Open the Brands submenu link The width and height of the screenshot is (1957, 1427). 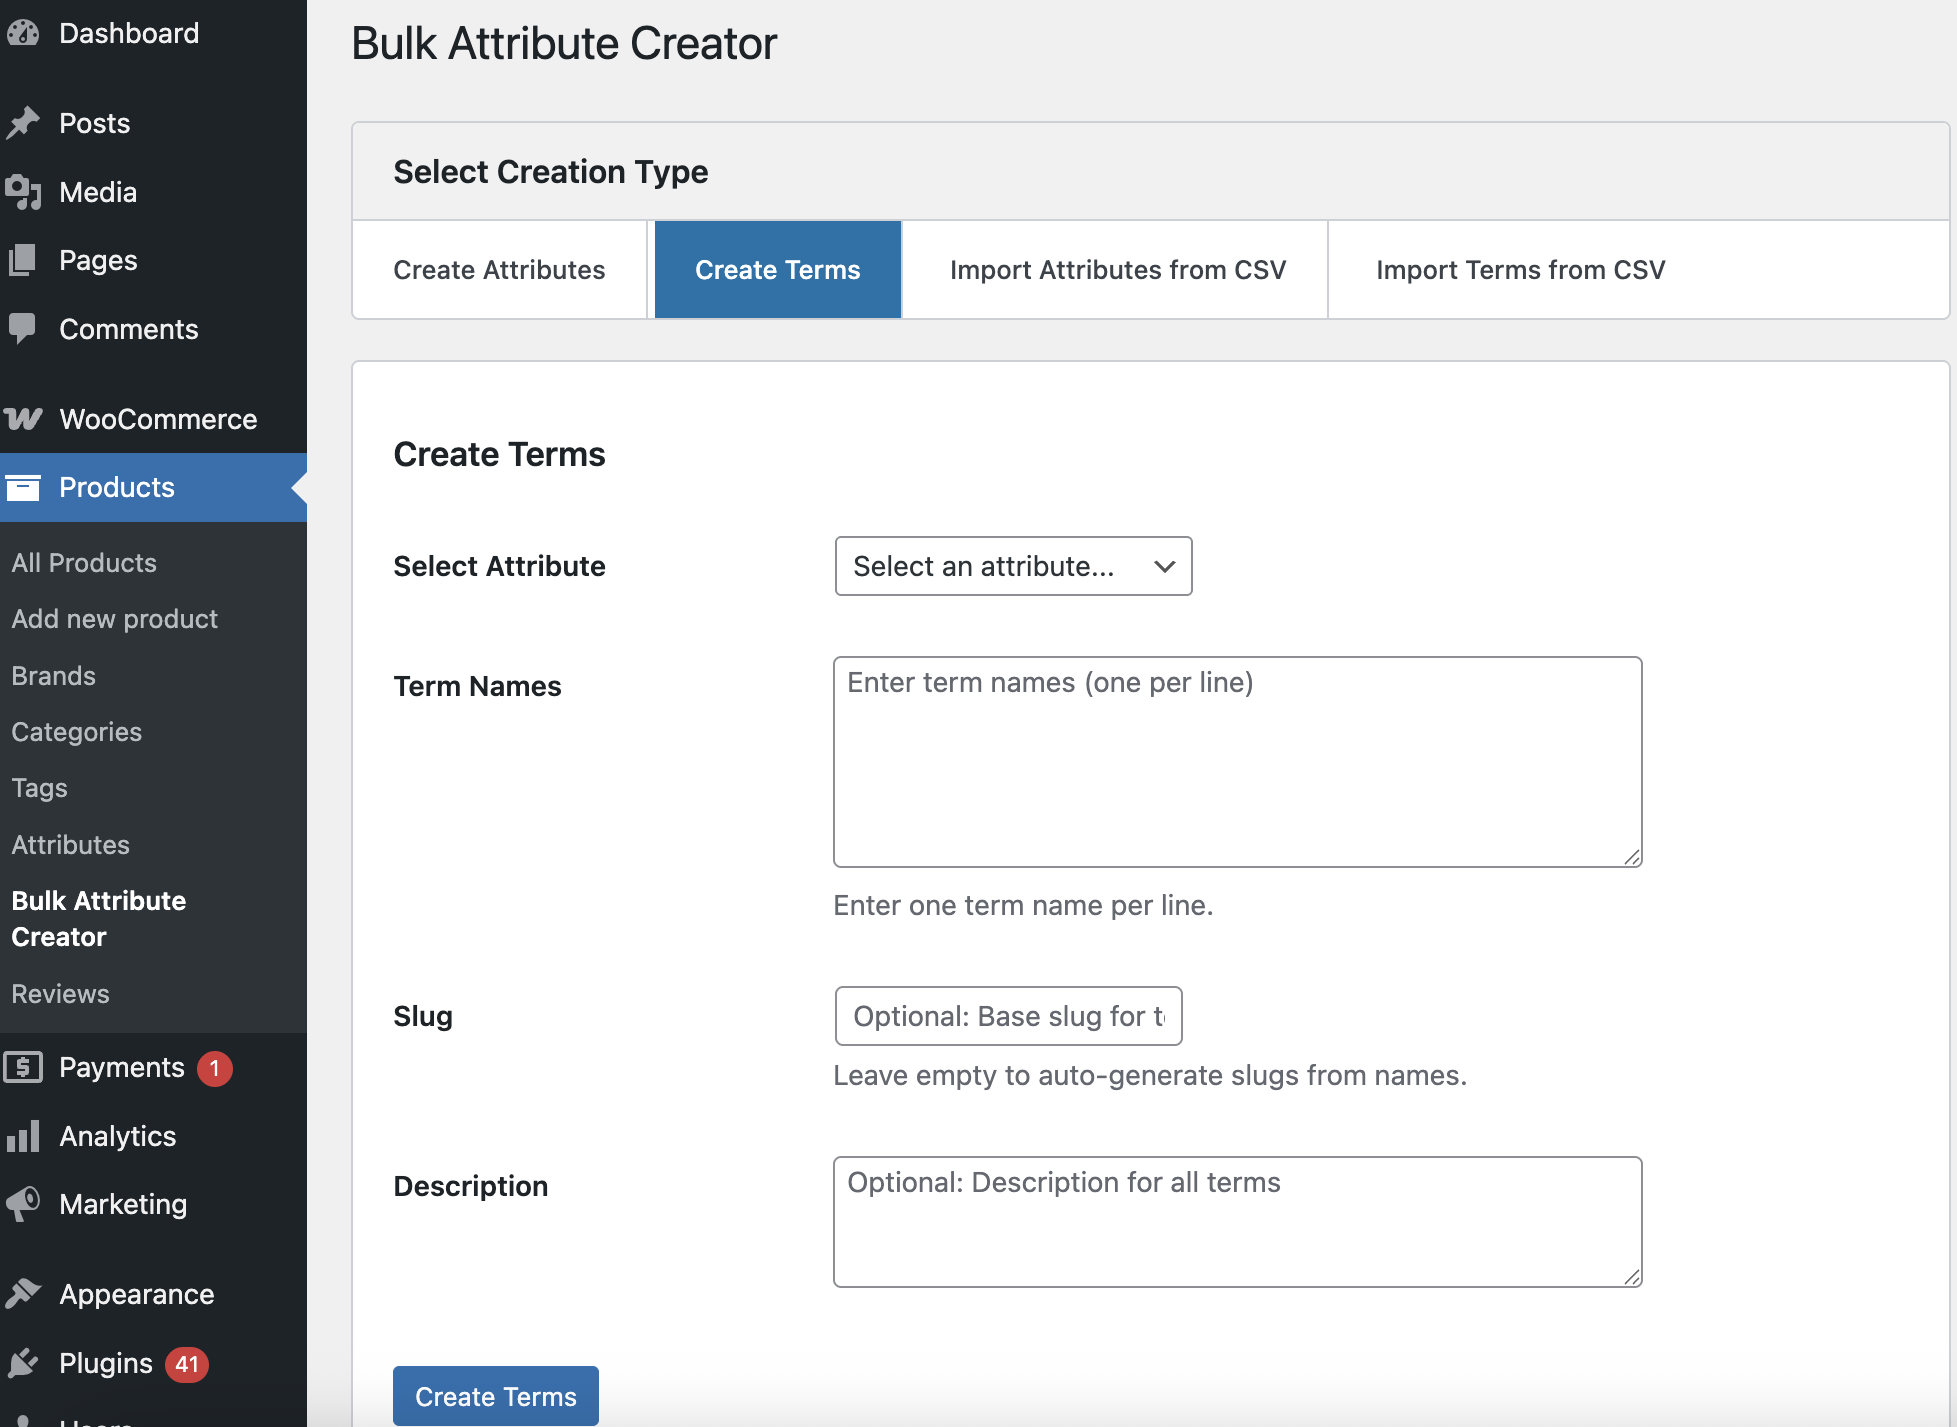click(54, 676)
